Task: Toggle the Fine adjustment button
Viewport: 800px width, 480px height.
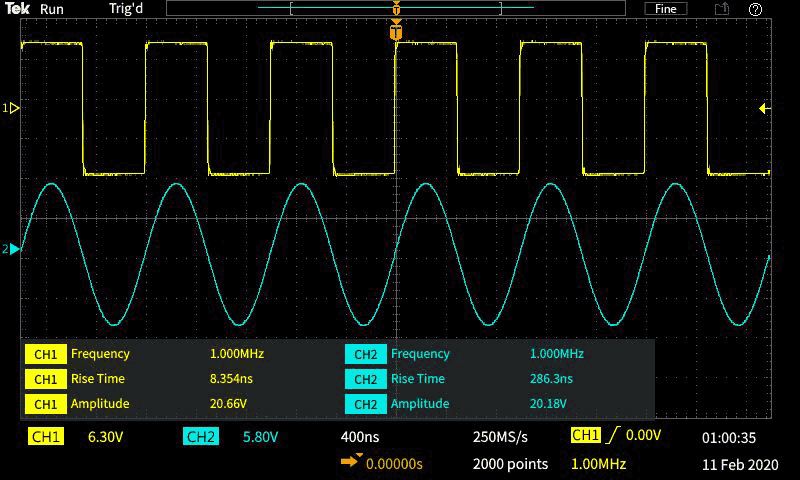Action: 666,9
